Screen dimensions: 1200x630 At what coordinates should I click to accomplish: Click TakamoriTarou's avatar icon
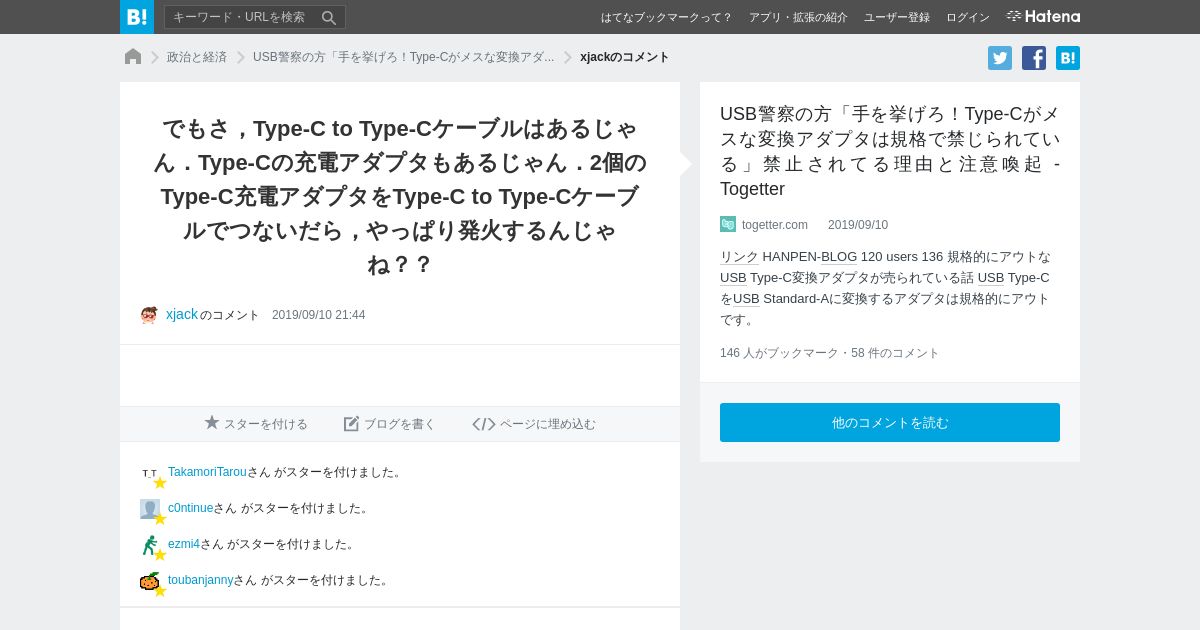[150, 473]
